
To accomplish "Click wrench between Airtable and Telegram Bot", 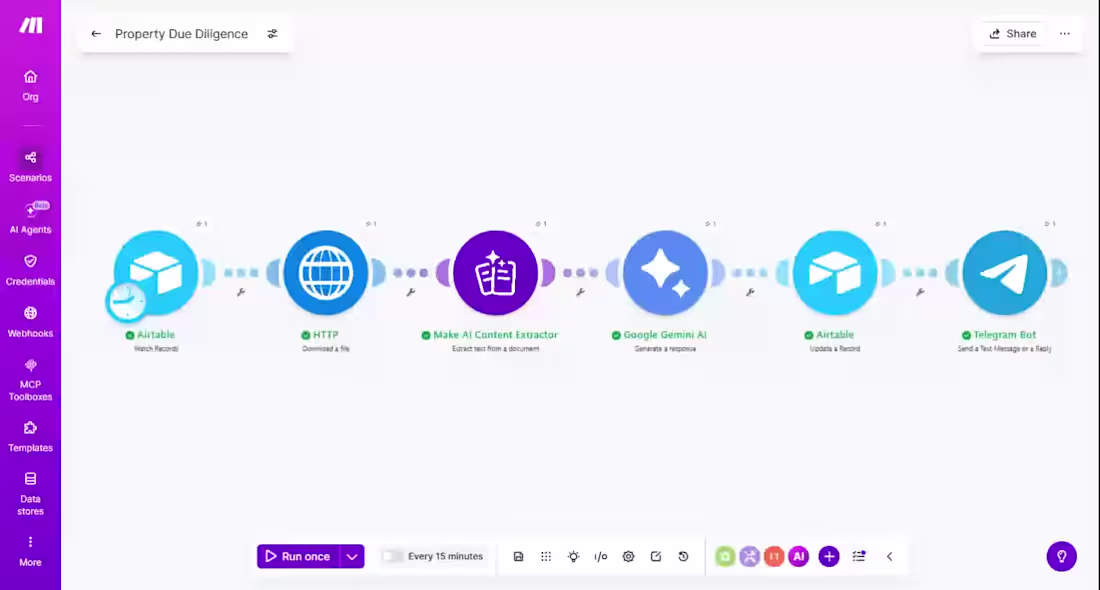I will coord(920,292).
